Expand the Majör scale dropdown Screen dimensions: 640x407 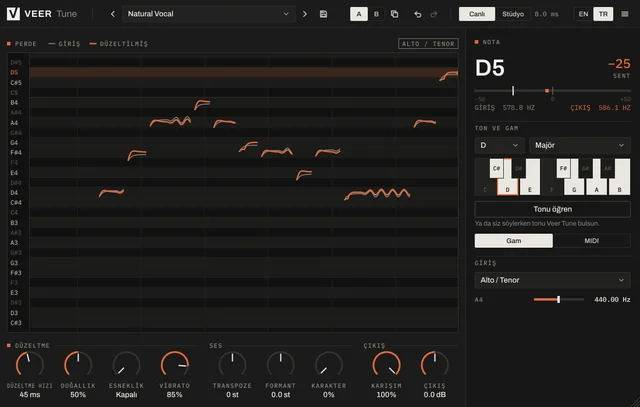[x=580, y=145]
